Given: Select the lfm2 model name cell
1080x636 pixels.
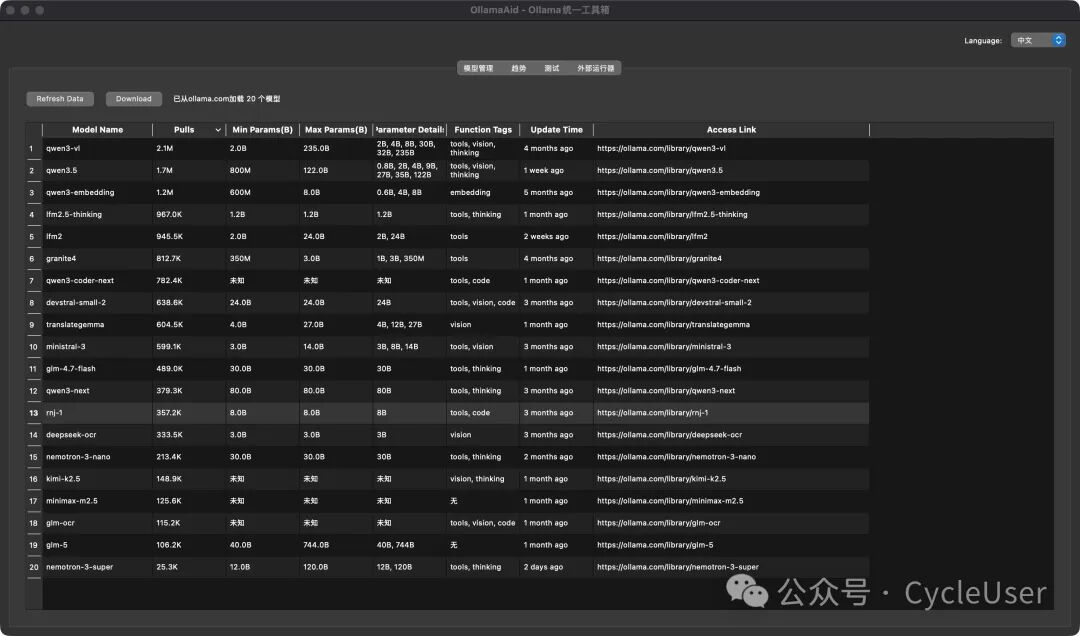Looking at the screenshot, I should point(97,236).
